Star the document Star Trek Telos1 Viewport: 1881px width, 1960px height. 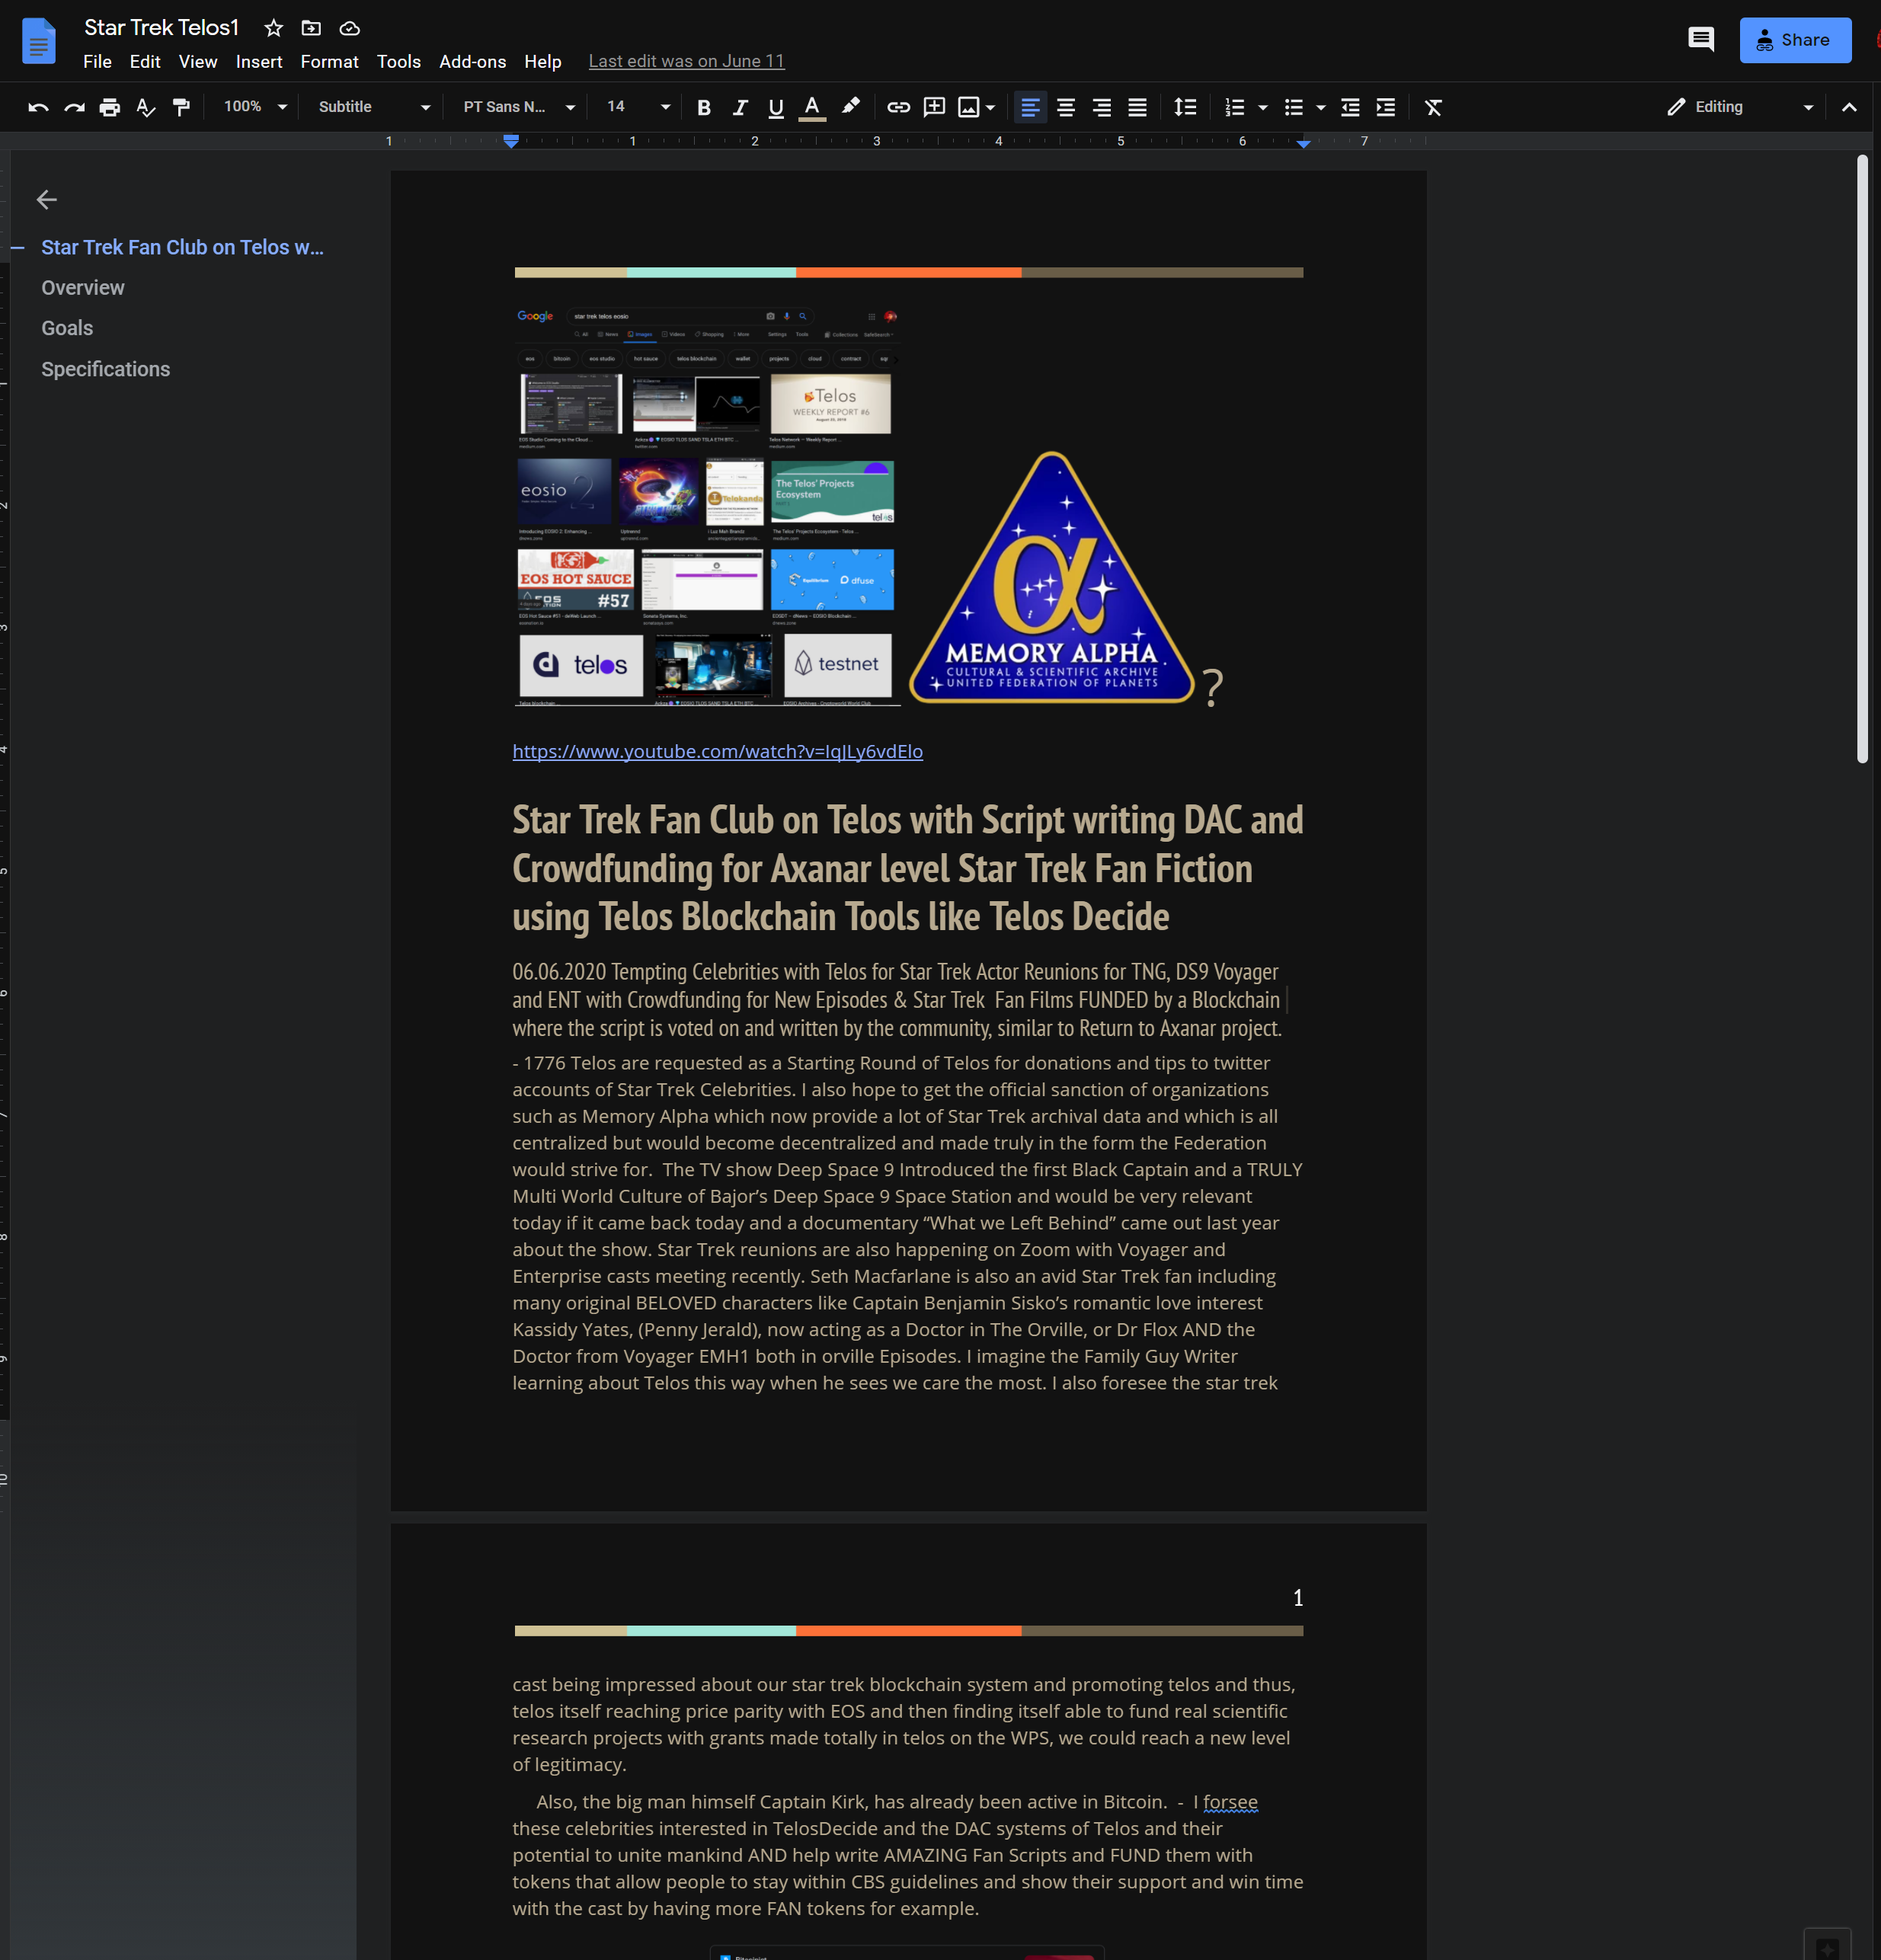point(273,28)
